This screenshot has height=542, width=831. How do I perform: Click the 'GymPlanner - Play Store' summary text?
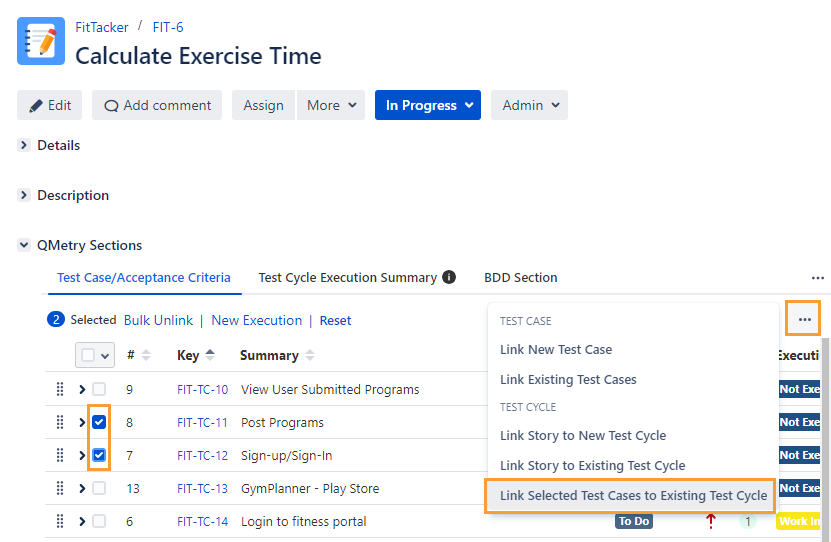pyautogui.click(x=310, y=488)
